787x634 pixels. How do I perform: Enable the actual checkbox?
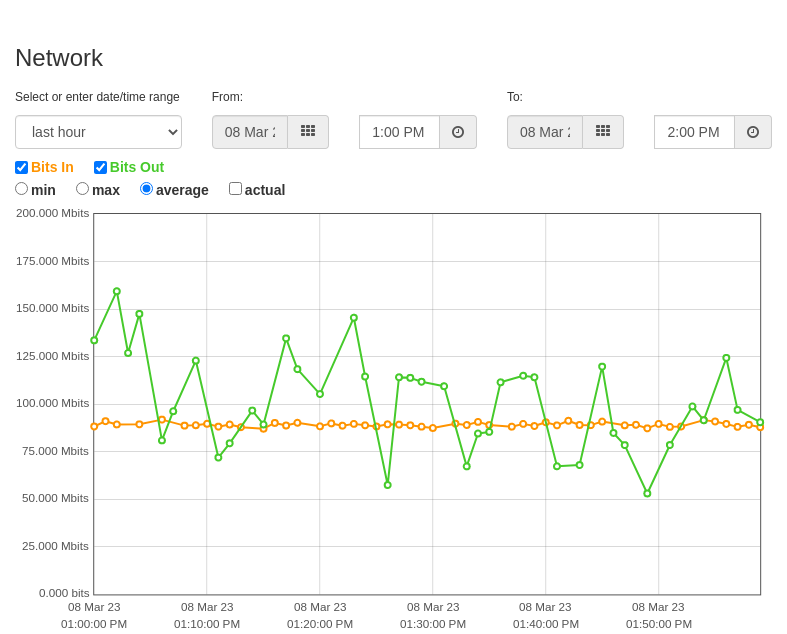[x=235, y=189]
